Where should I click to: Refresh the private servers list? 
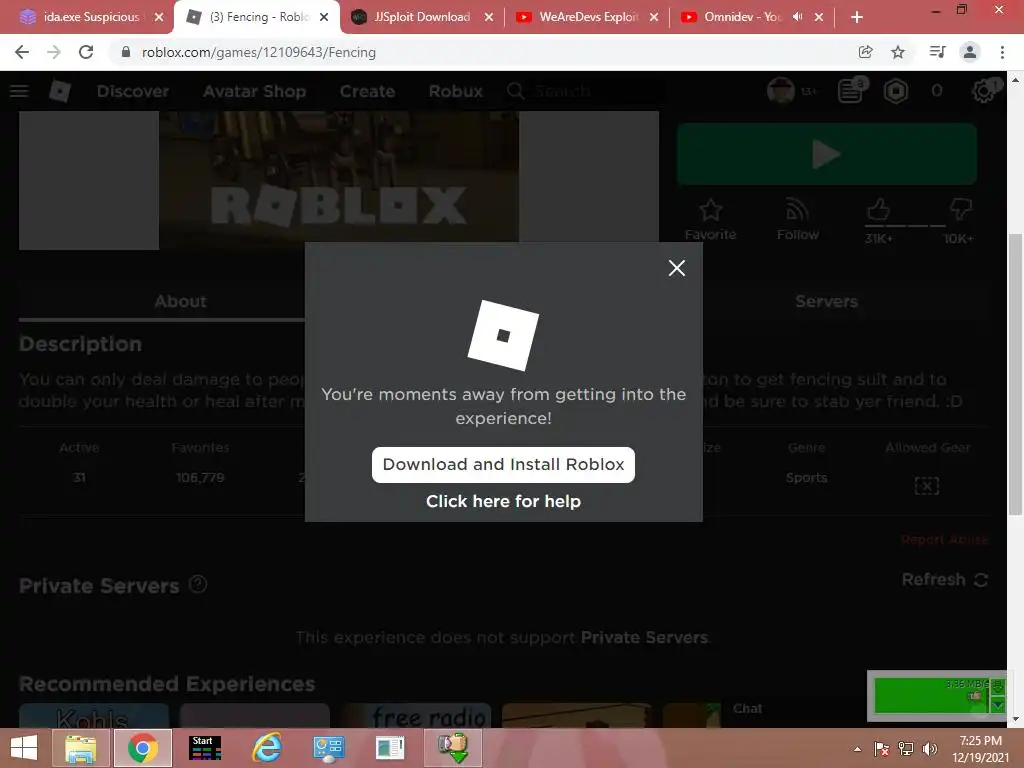(x=944, y=579)
